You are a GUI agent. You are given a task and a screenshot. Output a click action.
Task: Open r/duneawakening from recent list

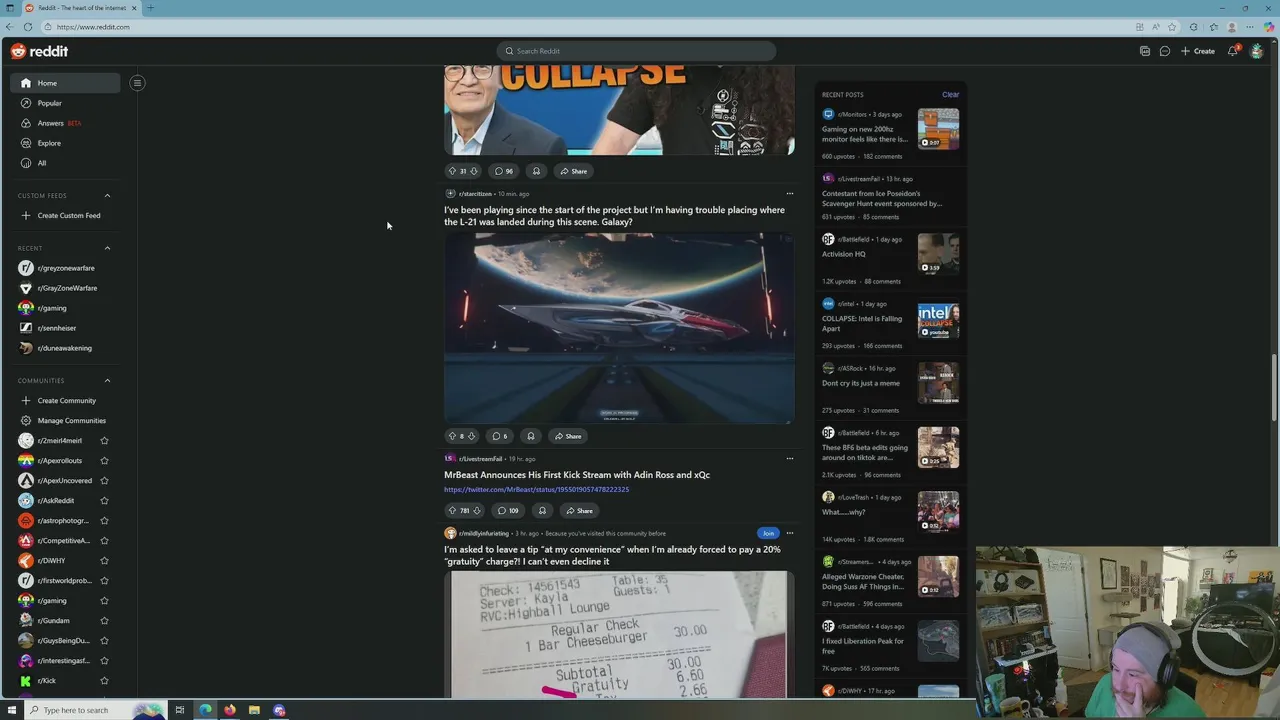coord(66,348)
